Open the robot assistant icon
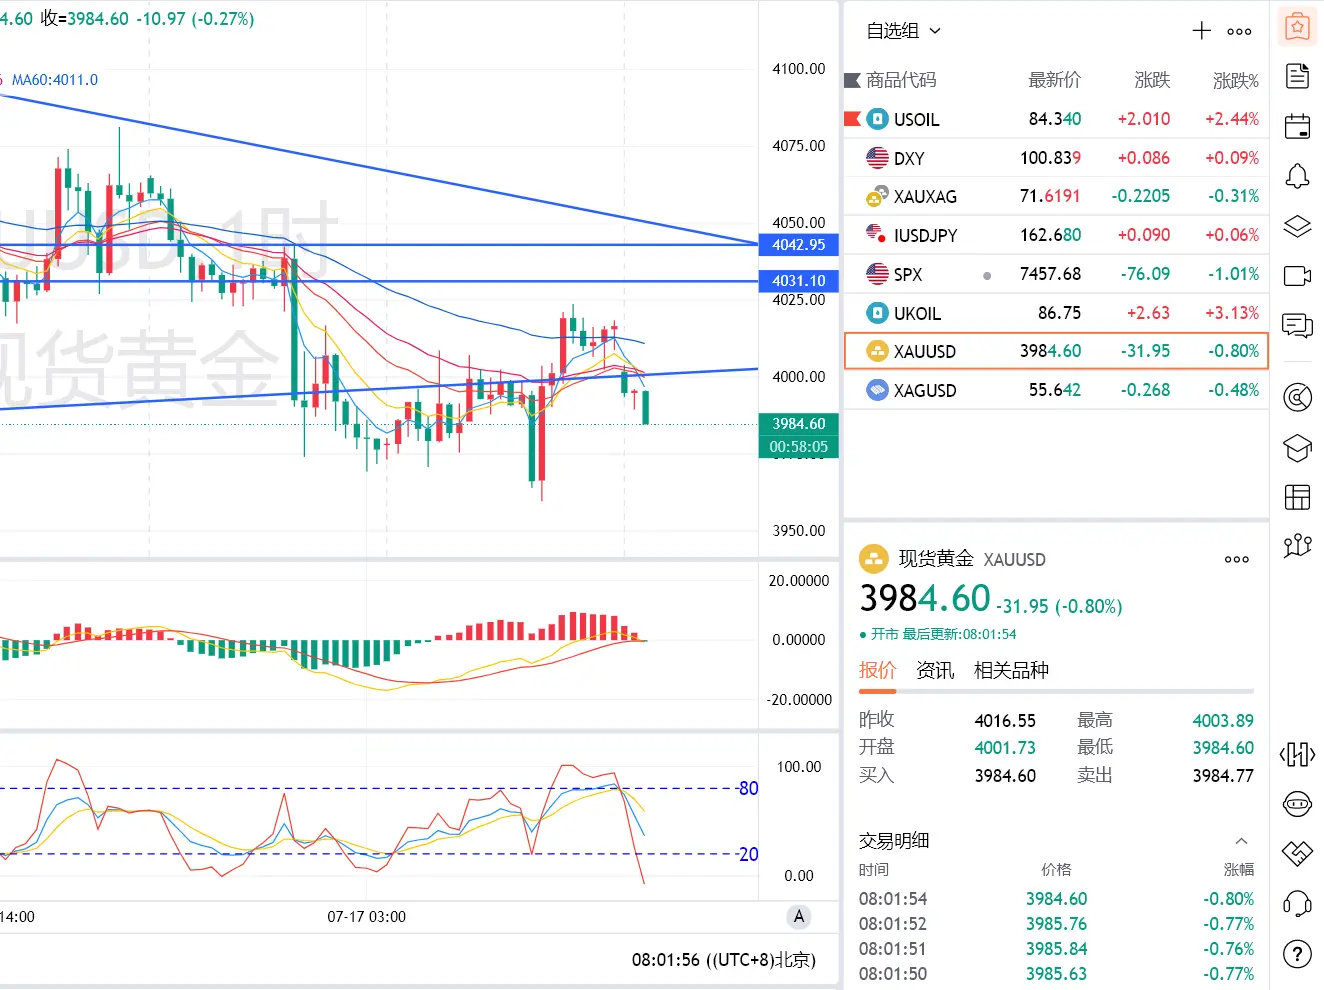The height and width of the screenshot is (990, 1324). [1297, 804]
